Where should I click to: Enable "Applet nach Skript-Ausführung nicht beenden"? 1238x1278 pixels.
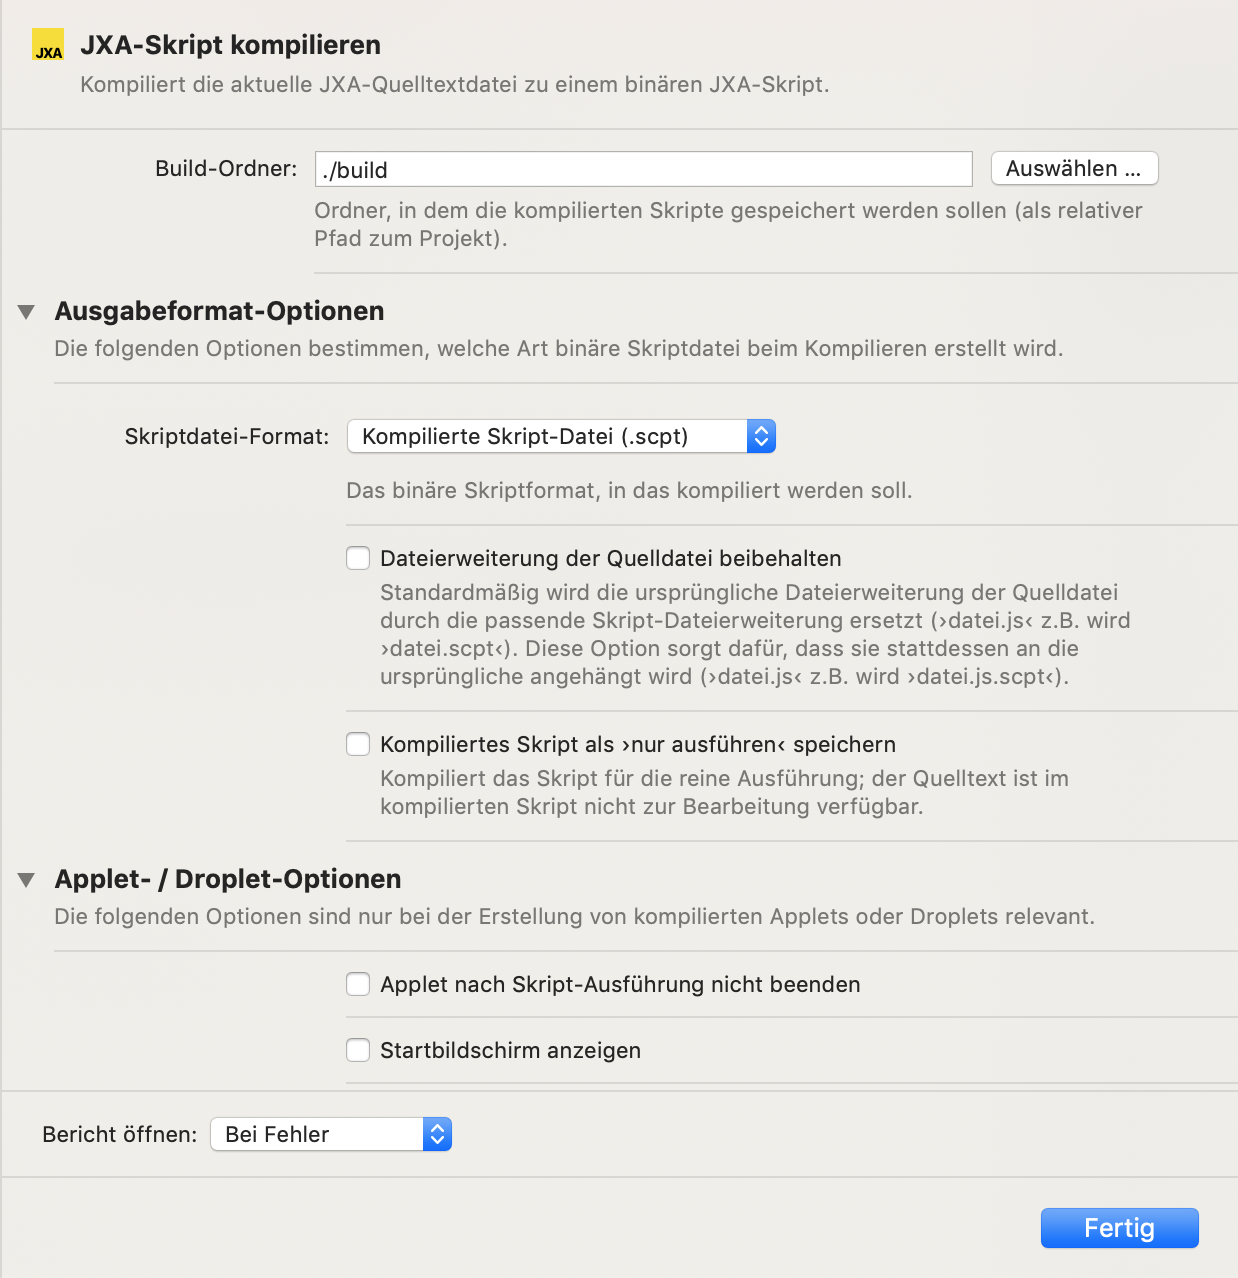(x=357, y=984)
